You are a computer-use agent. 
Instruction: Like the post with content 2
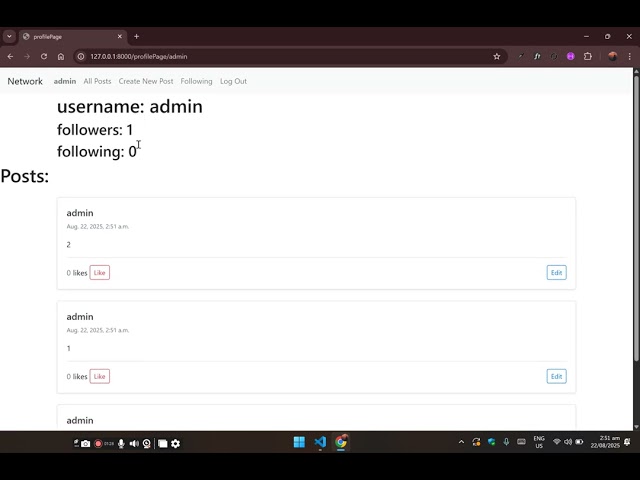pyautogui.click(x=100, y=273)
